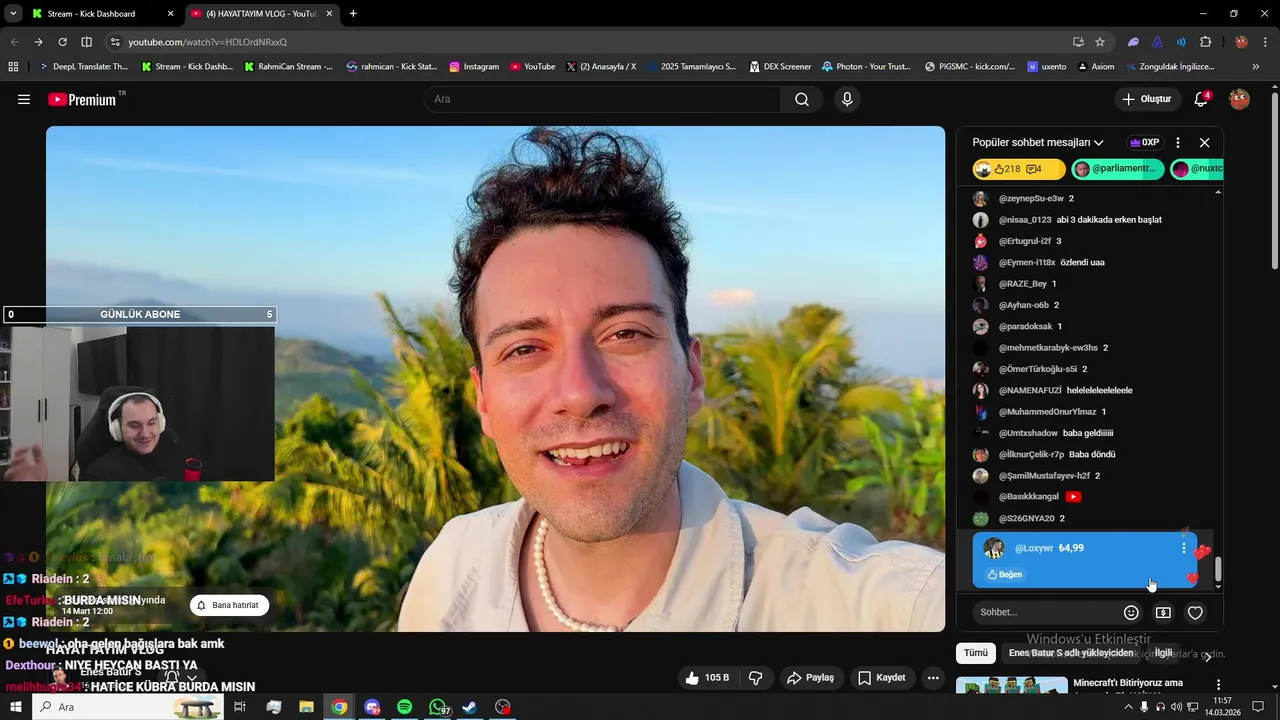Image resolution: width=1280 pixels, height=720 pixels.
Task: Open taskbar clock showing 11:57
Action: tap(1221, 707)
